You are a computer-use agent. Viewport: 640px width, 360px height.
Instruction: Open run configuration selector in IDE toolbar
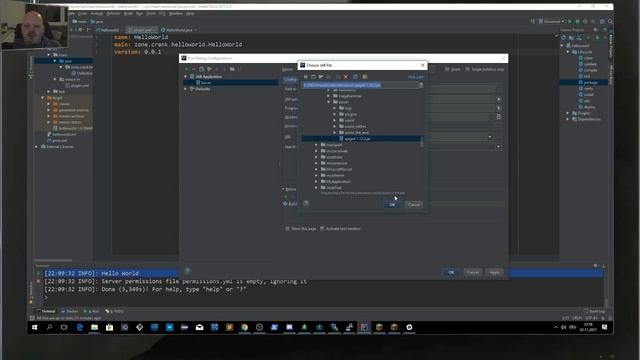pos(551,21)
